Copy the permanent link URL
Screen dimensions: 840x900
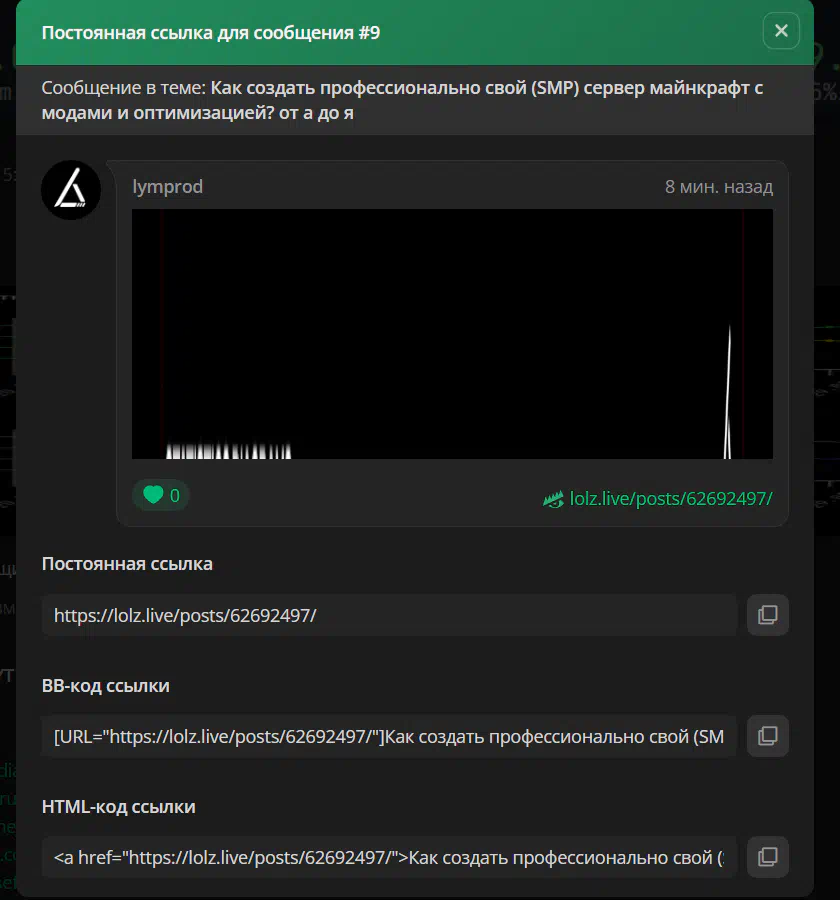pos(767,615)
